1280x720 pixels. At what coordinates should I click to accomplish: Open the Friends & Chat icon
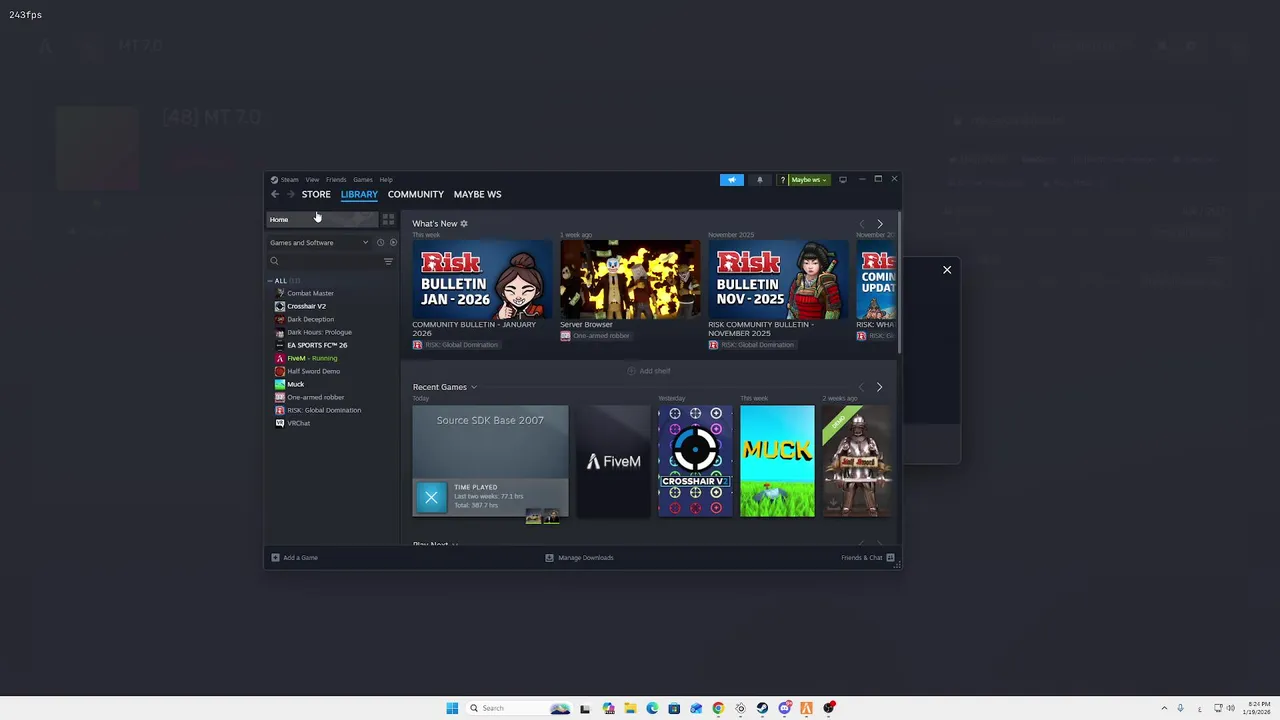890,558
